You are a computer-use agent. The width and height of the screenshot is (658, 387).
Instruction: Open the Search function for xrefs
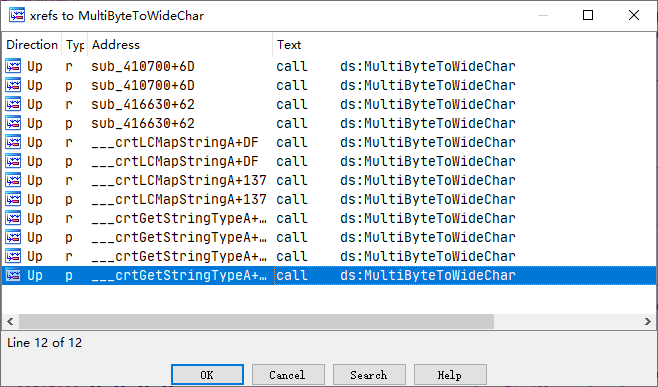369,374
